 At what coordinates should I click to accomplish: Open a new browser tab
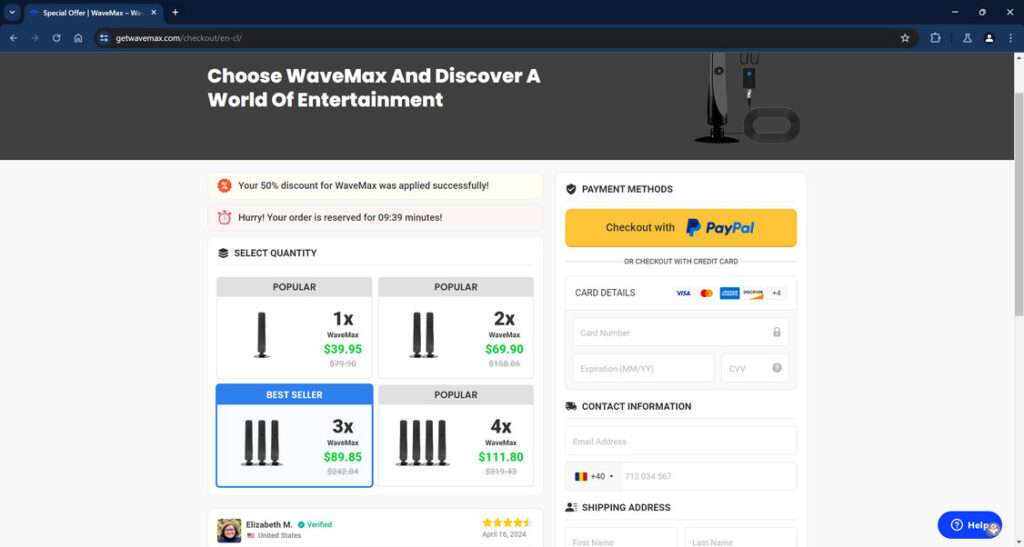(175, 12)
